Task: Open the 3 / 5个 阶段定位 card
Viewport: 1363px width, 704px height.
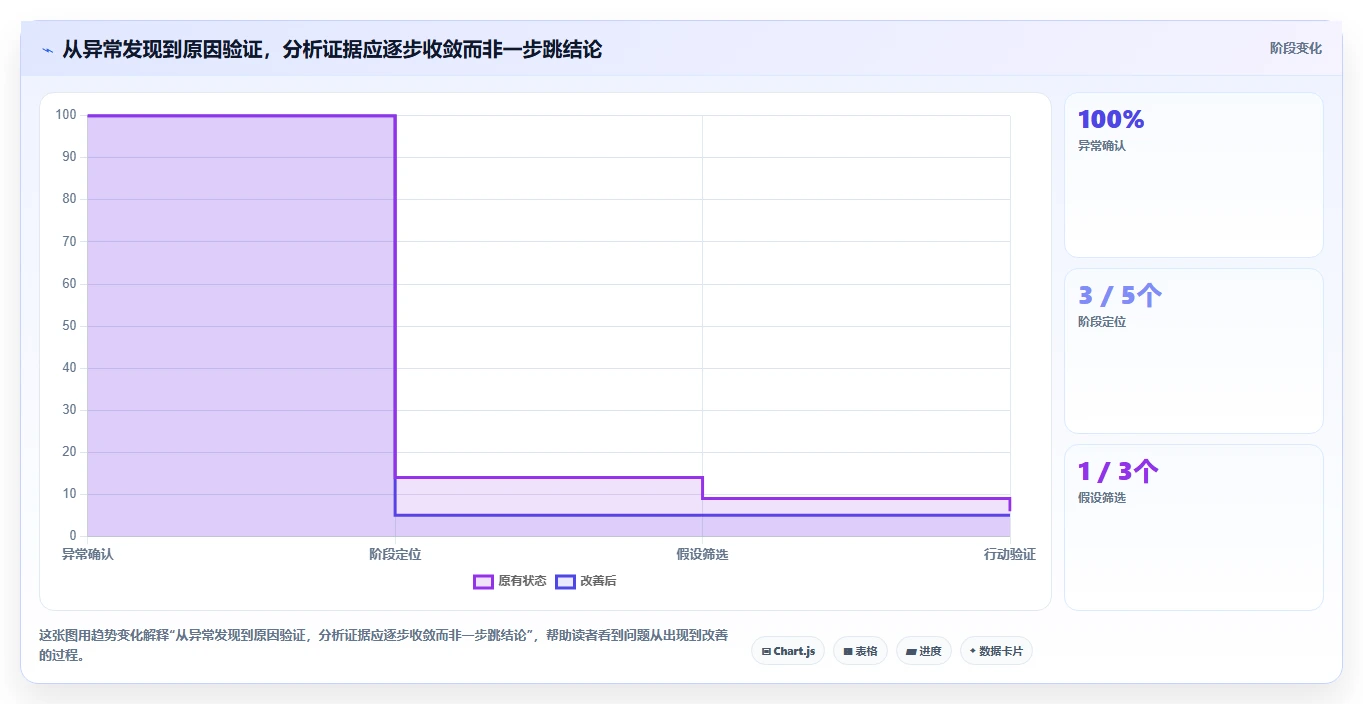Action: (x=1194, y=351)
